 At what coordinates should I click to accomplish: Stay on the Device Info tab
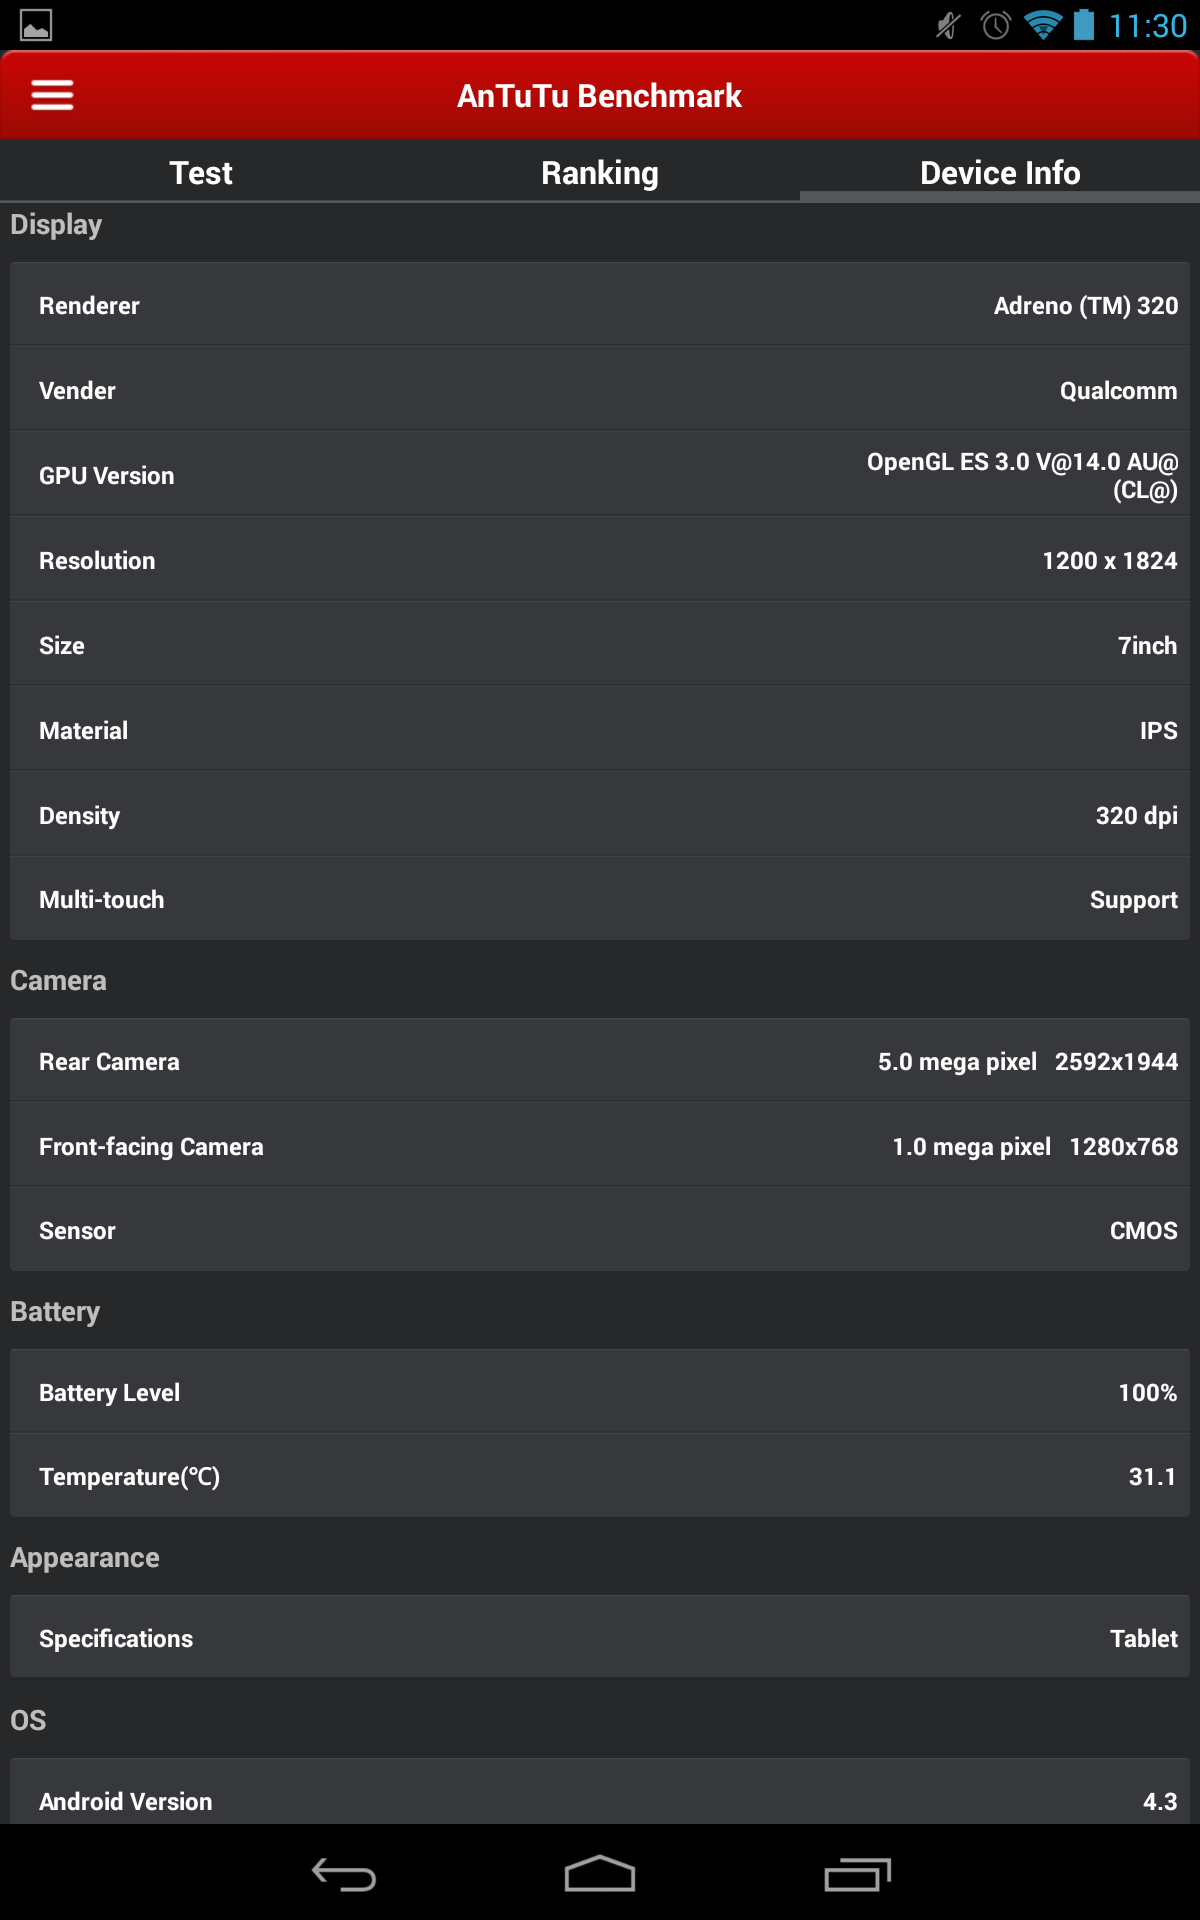click(1000, 172)
